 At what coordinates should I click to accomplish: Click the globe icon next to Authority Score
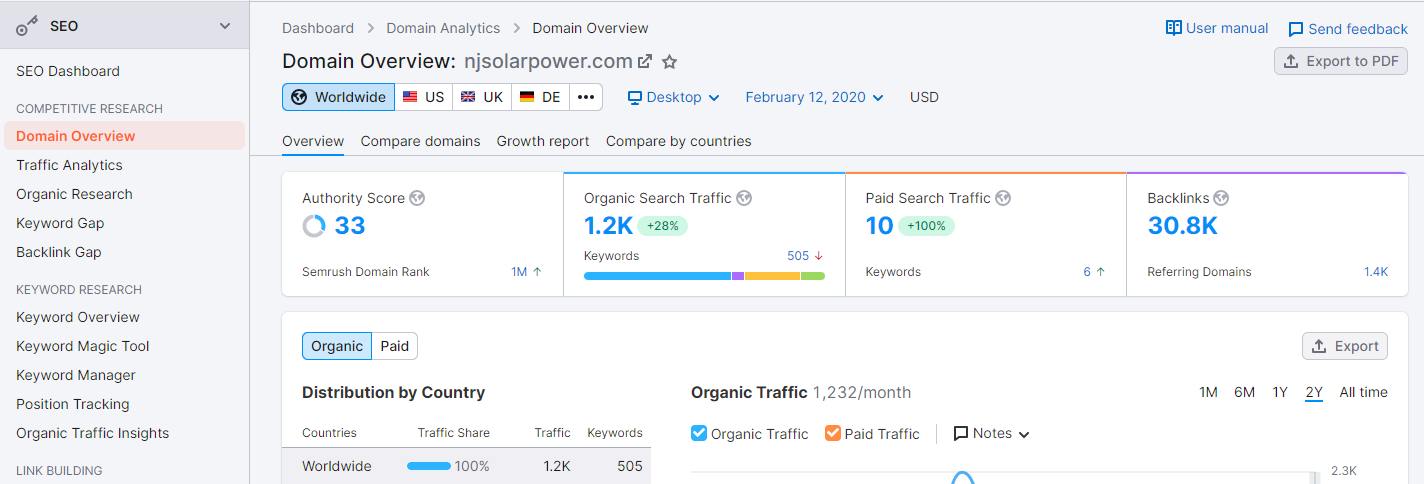pyautogui.click(x=417, y=198)
